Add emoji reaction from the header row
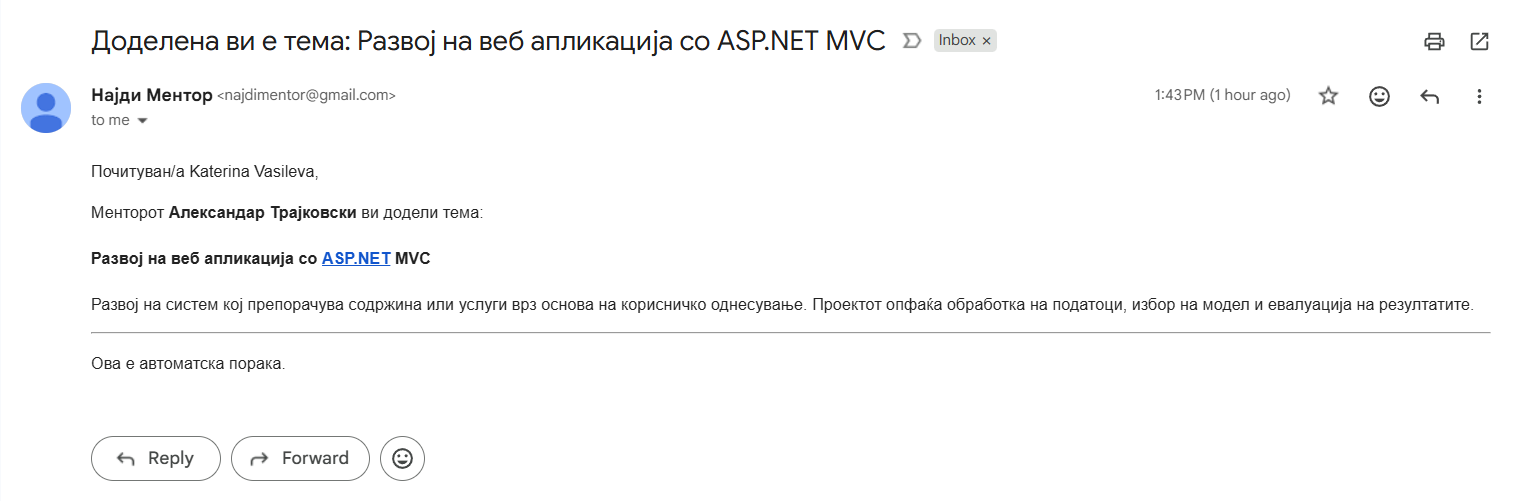Viewport: 1521px width, 501px height. [x=1379, y=96]
